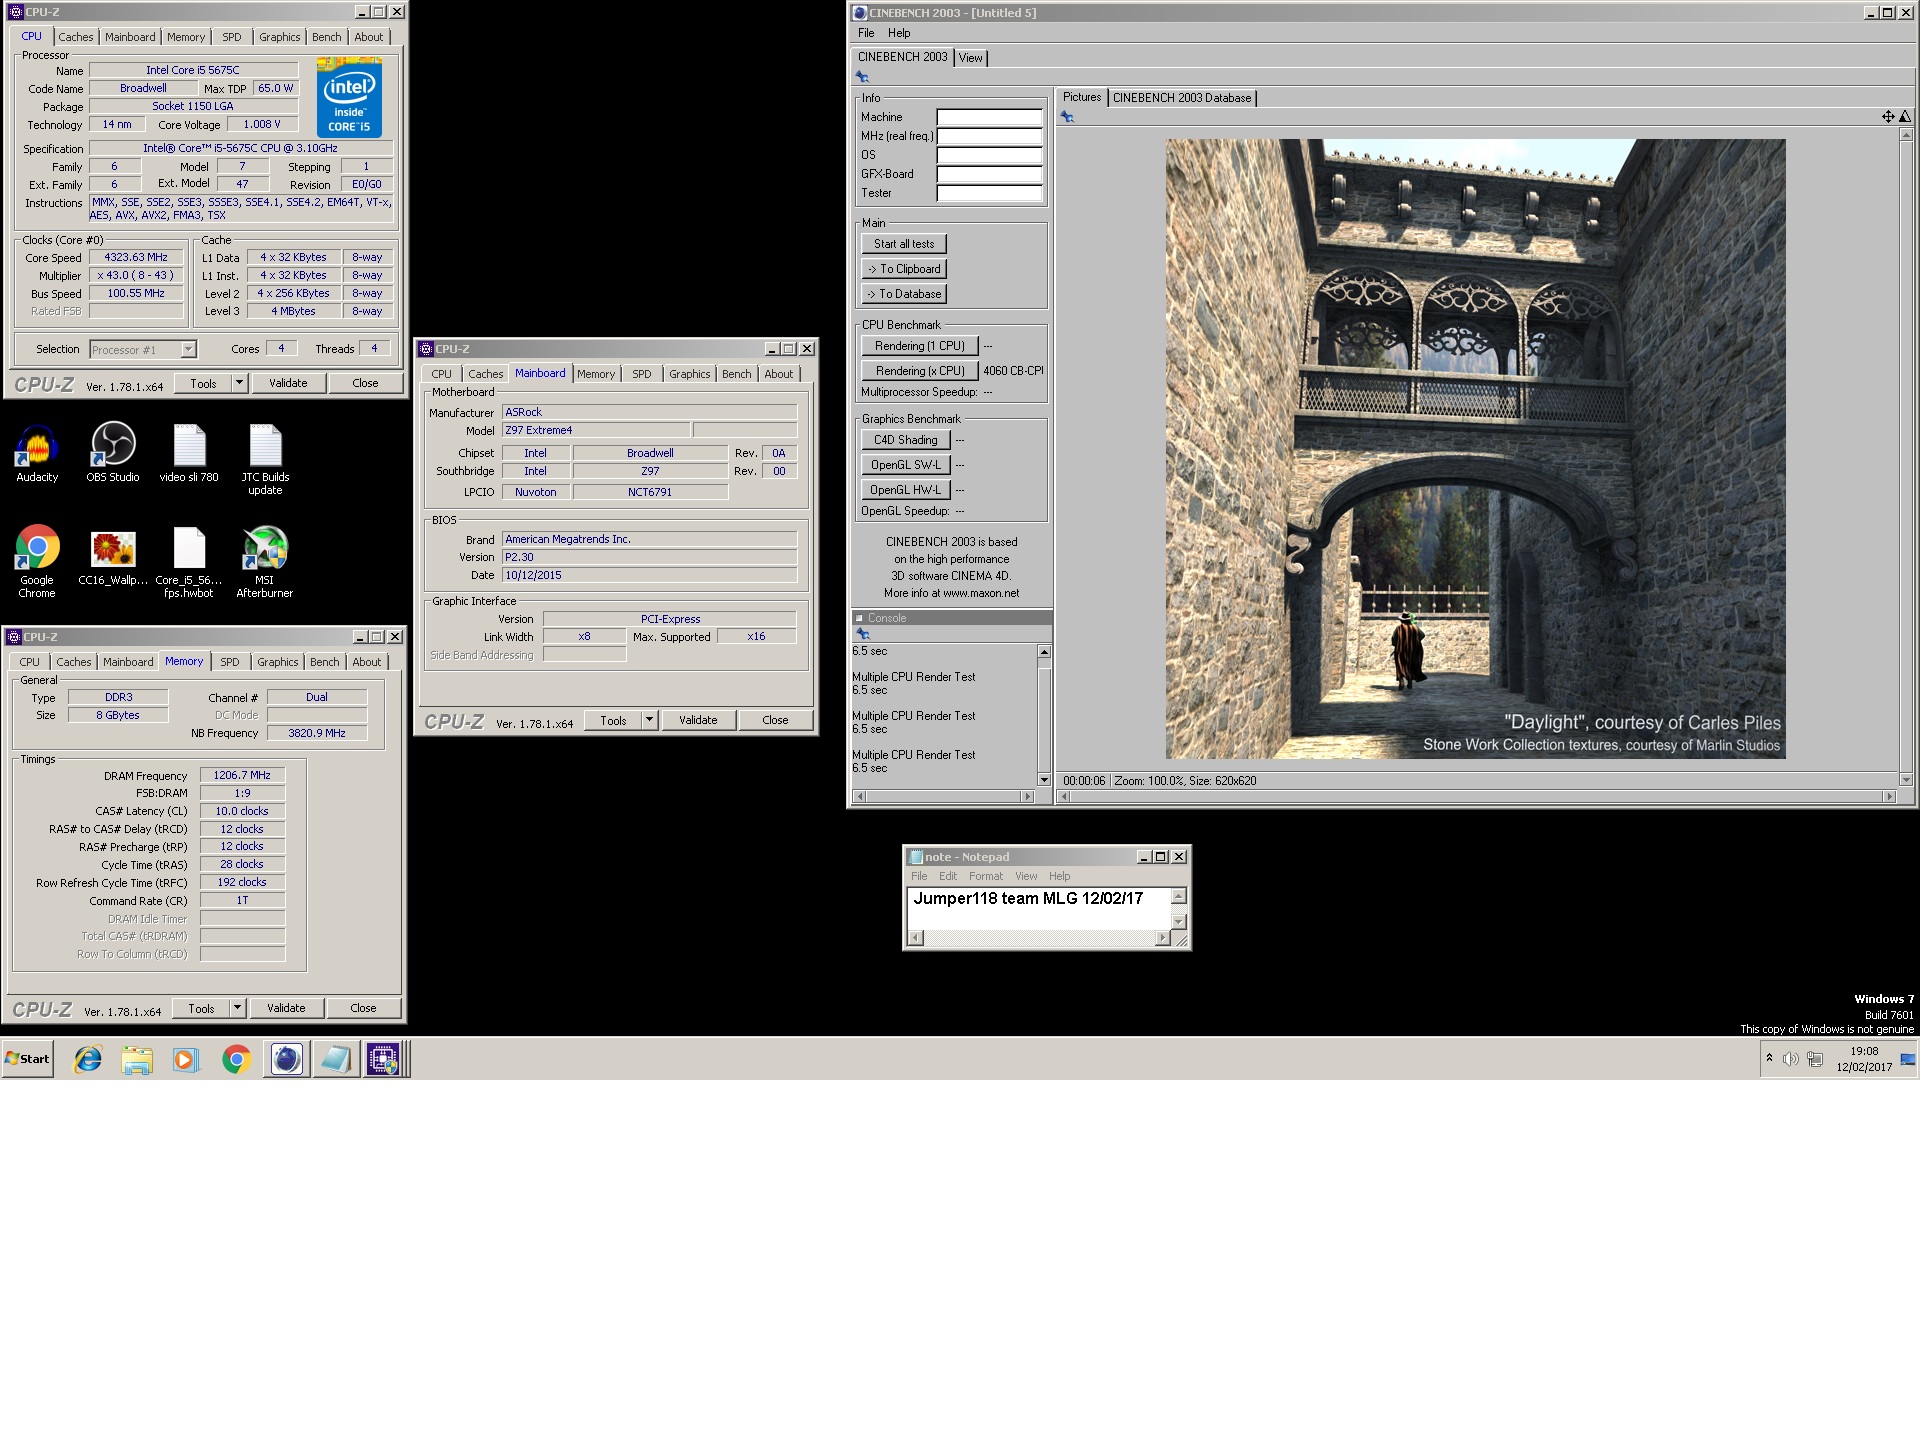The height and width of the screenshot is (1440, 1920).
Task: Run OpenGL HW-L benchmark
Action: [904, 490]
